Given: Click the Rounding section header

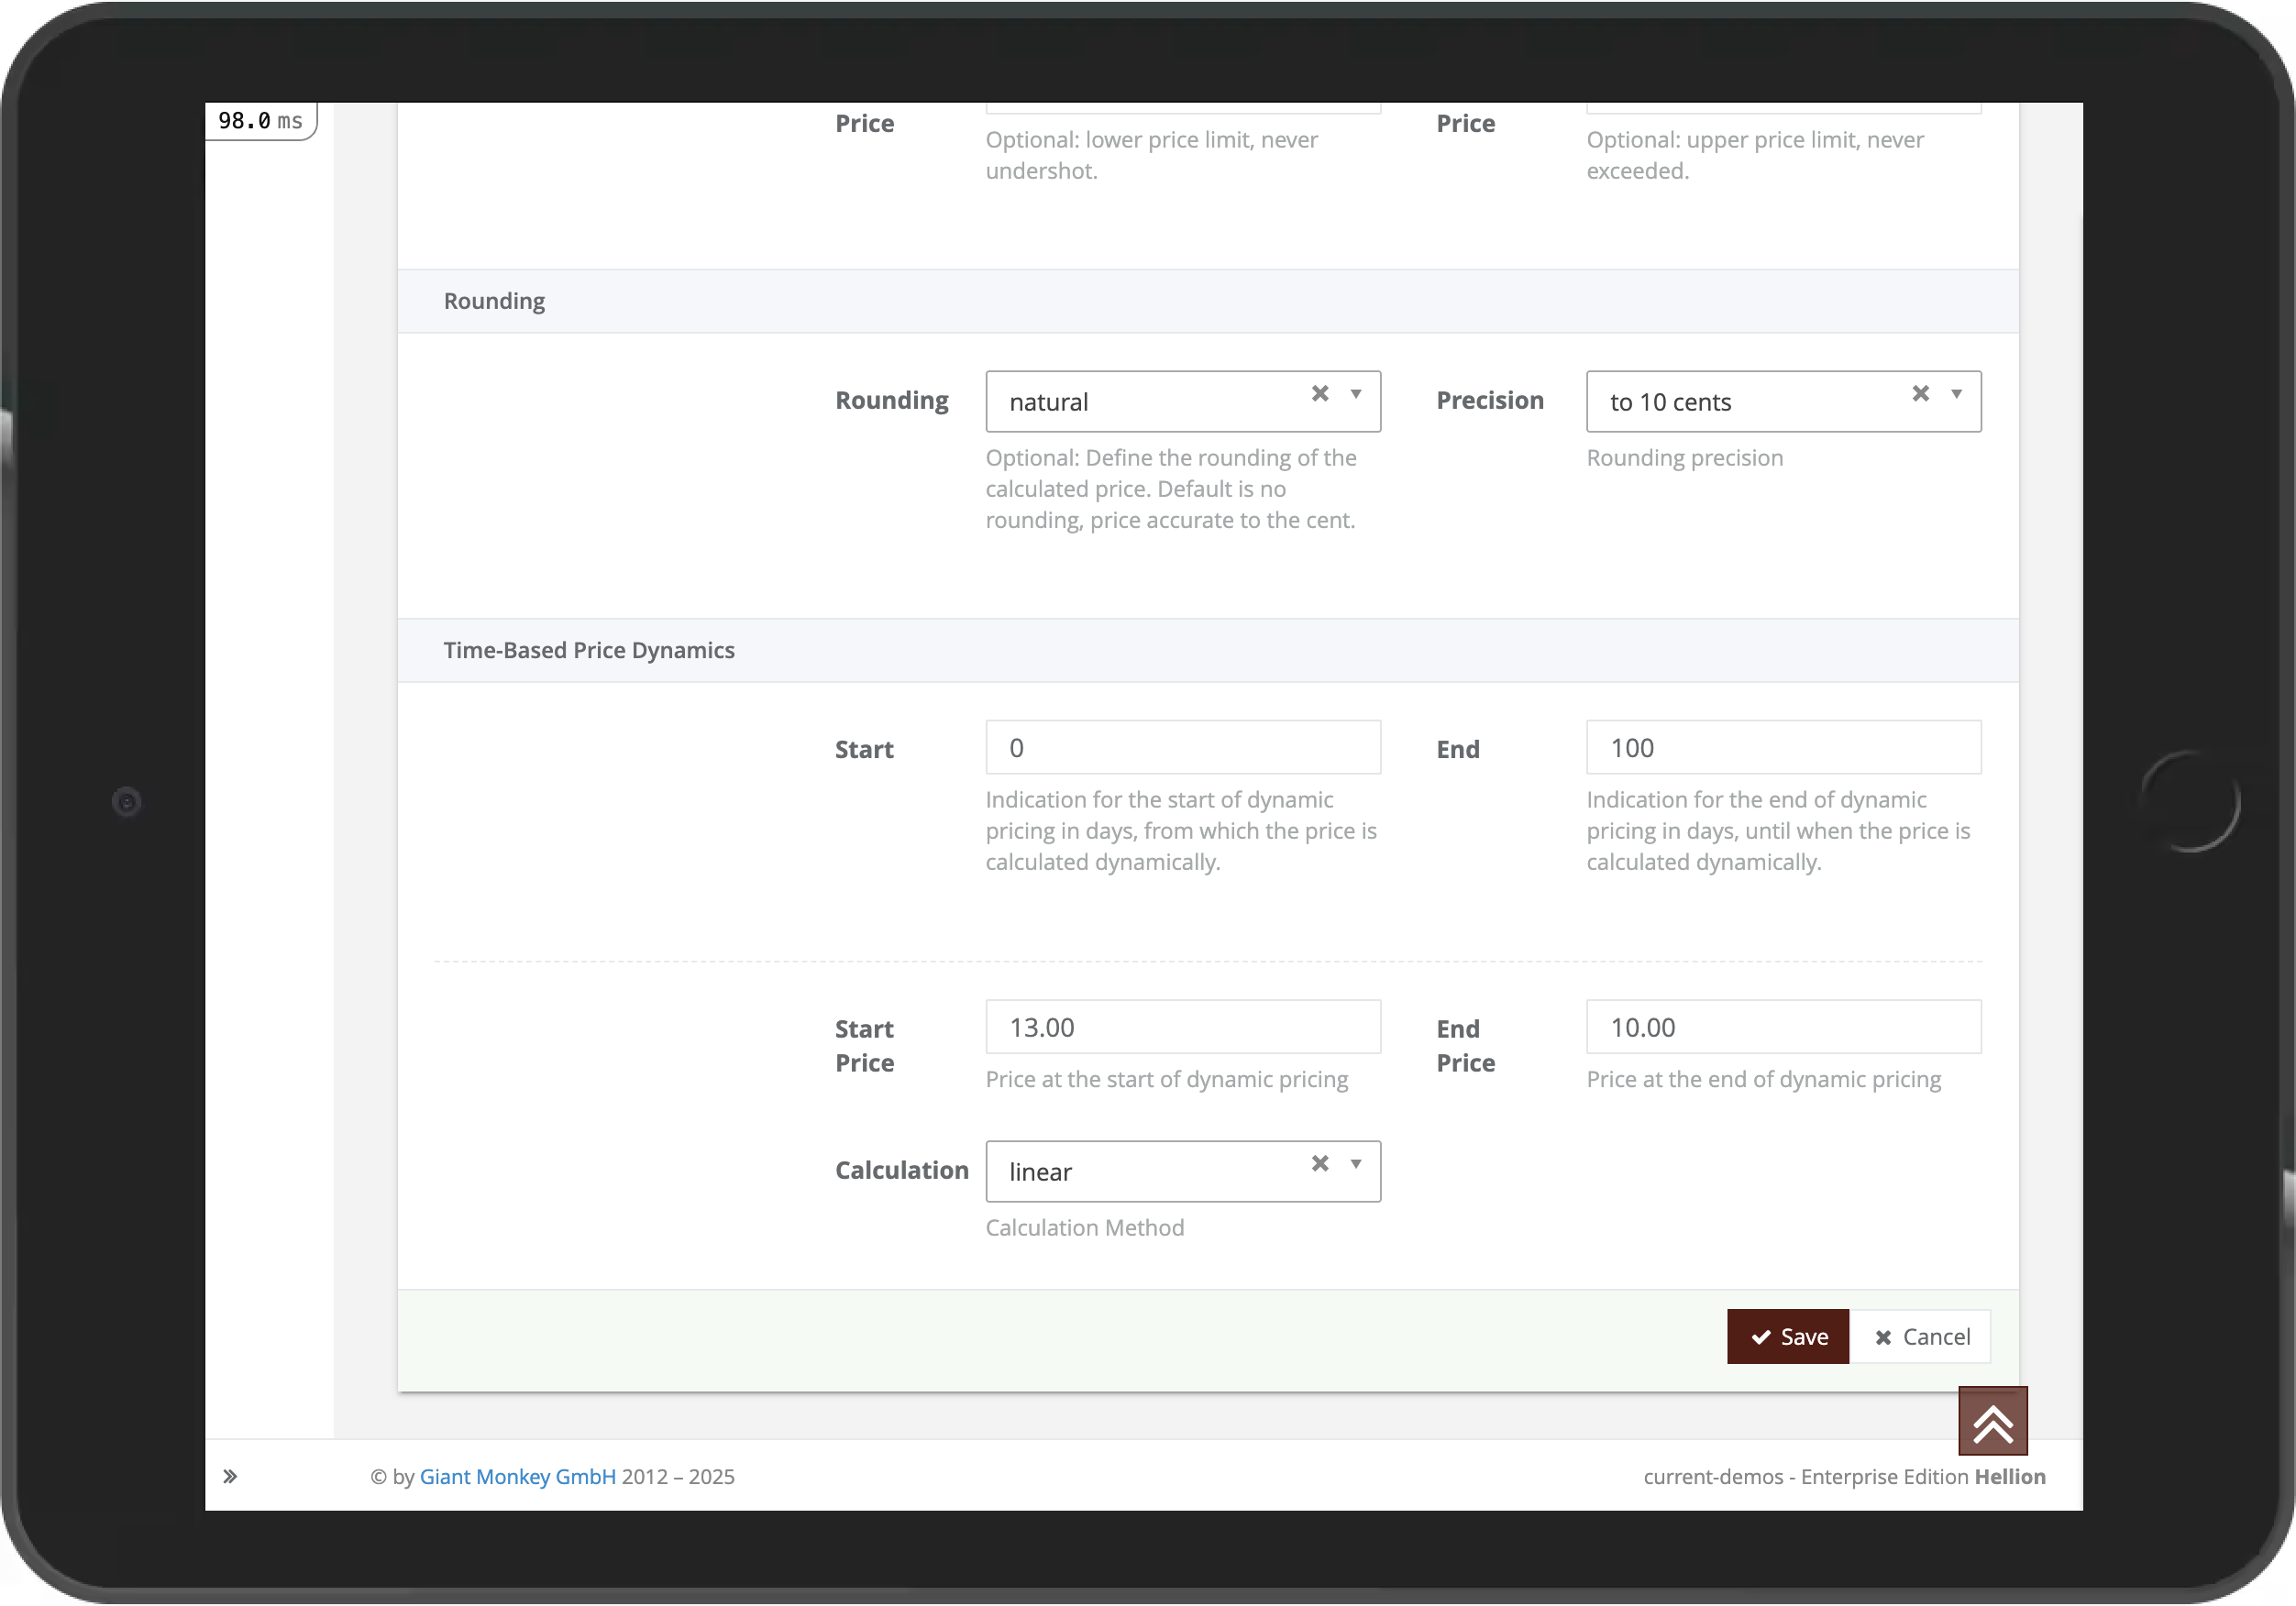Looking at the screenshot, I should pos(1208,301).
